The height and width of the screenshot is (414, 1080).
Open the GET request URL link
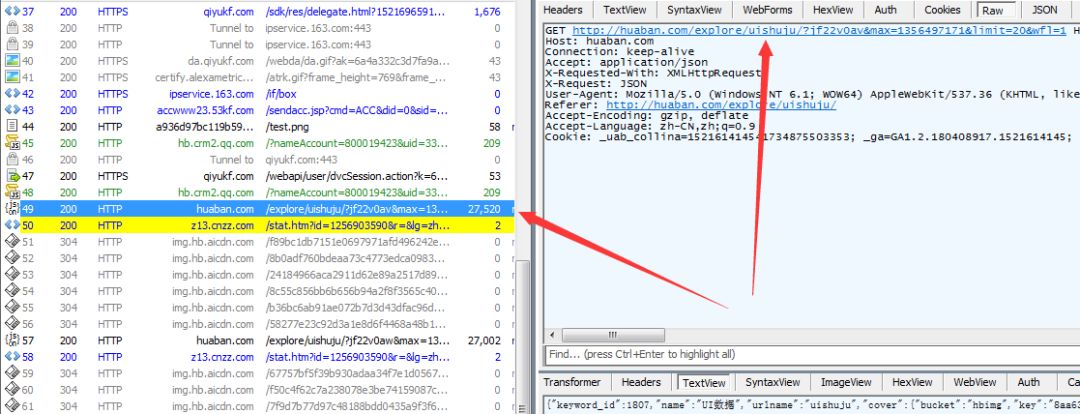[819, 30]
